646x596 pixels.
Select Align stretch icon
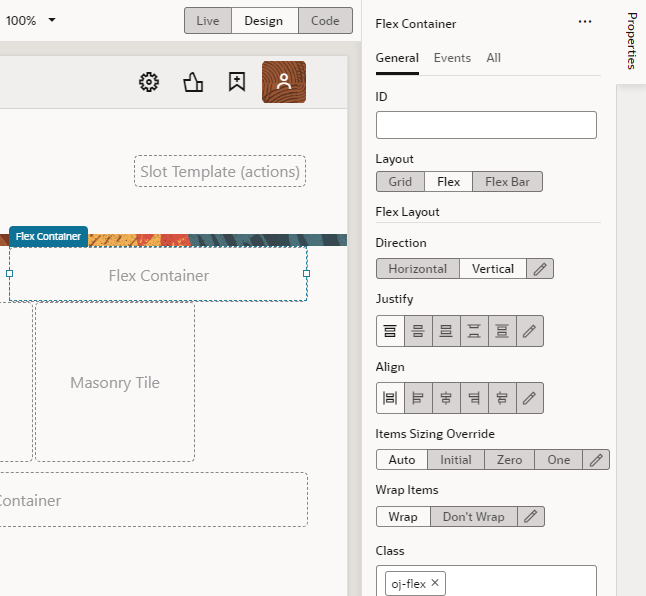[390, 398]
